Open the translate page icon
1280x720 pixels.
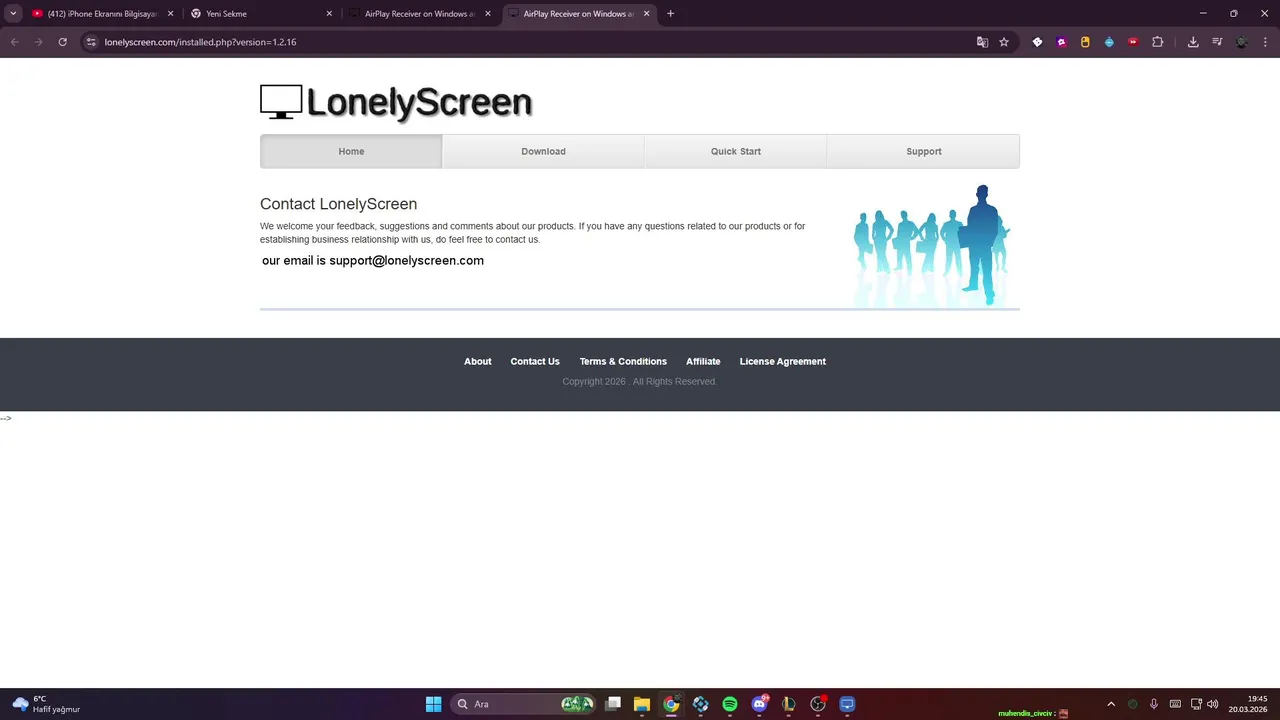point(982,42)
